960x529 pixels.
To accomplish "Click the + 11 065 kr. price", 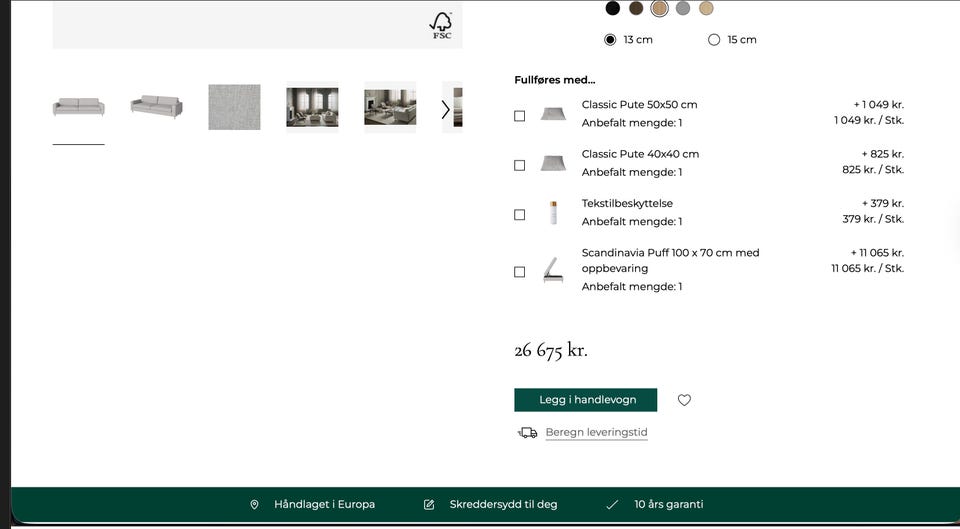I will pos(877,253).
